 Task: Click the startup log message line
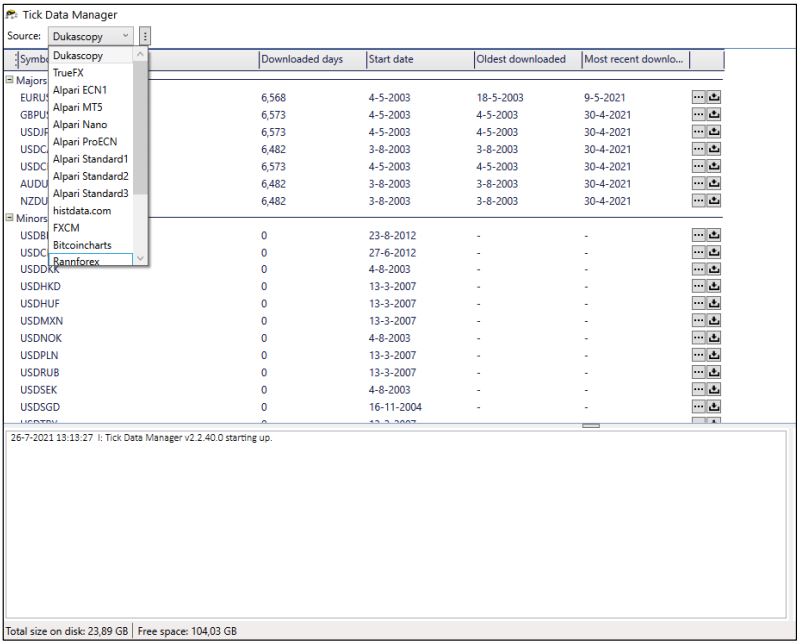(x=142, y=438)
